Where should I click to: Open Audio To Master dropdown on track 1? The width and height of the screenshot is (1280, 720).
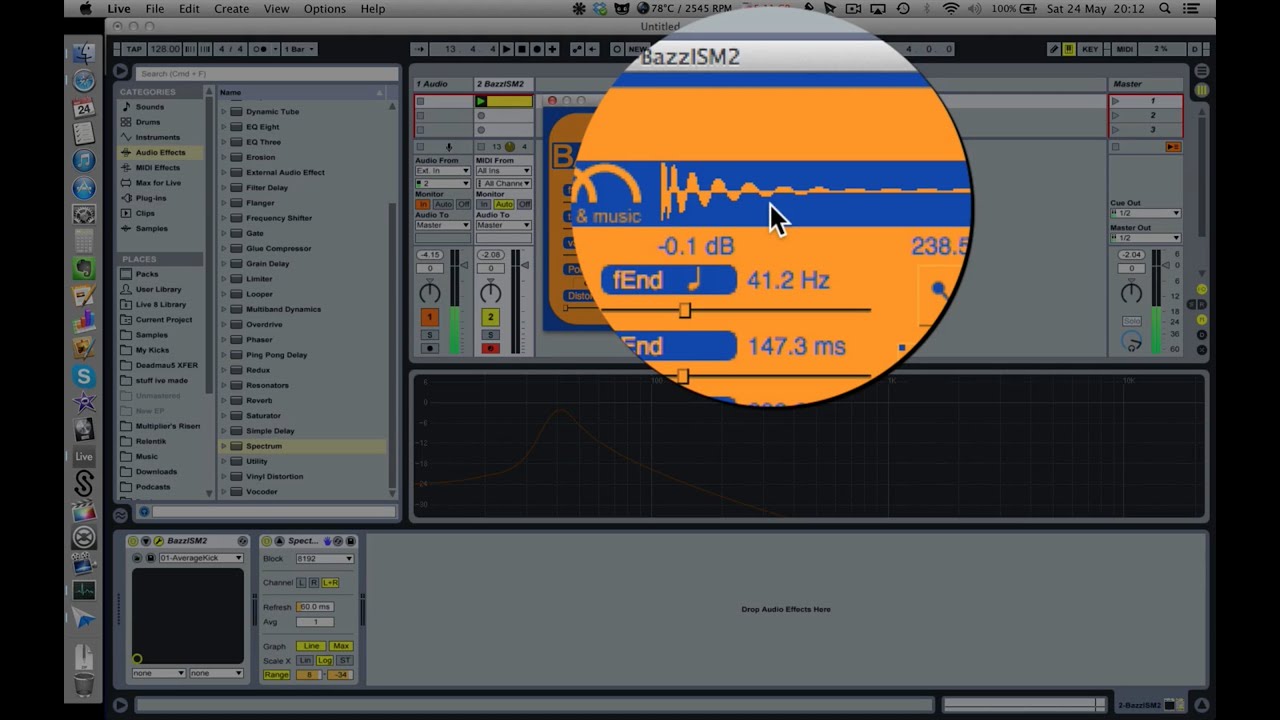(x=442, y=225)
